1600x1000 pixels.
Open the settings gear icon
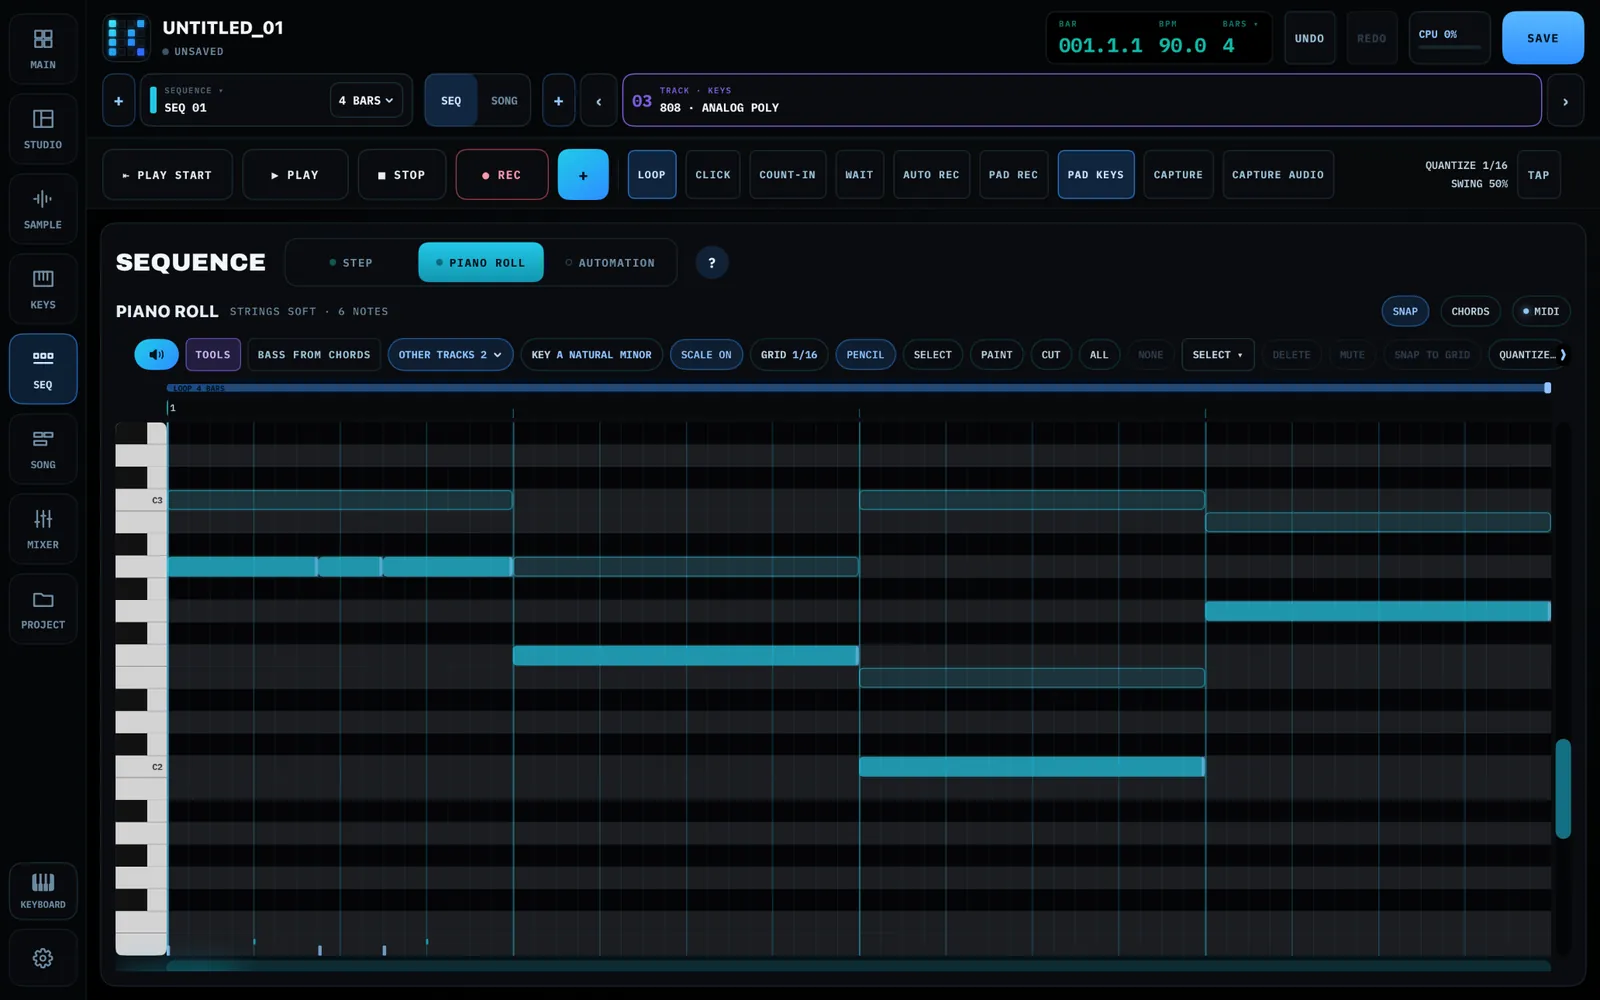[x=43, y=958]
